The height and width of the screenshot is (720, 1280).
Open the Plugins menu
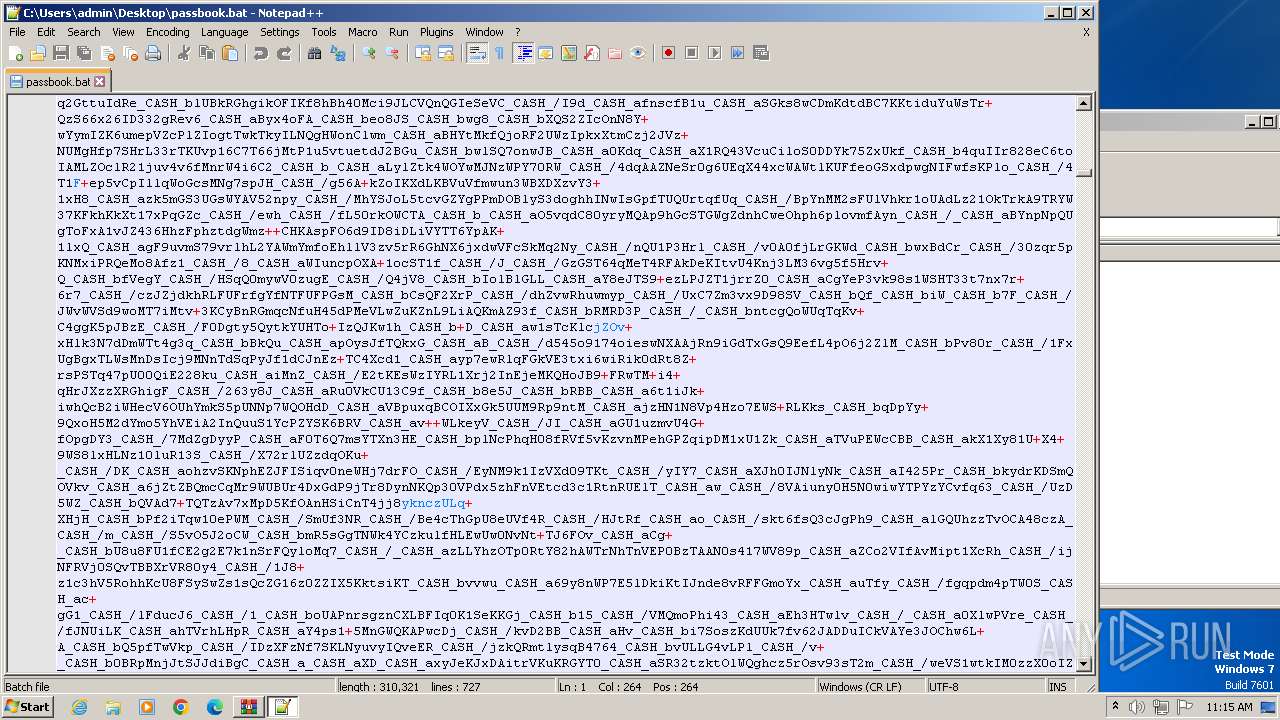click(437, 32)
